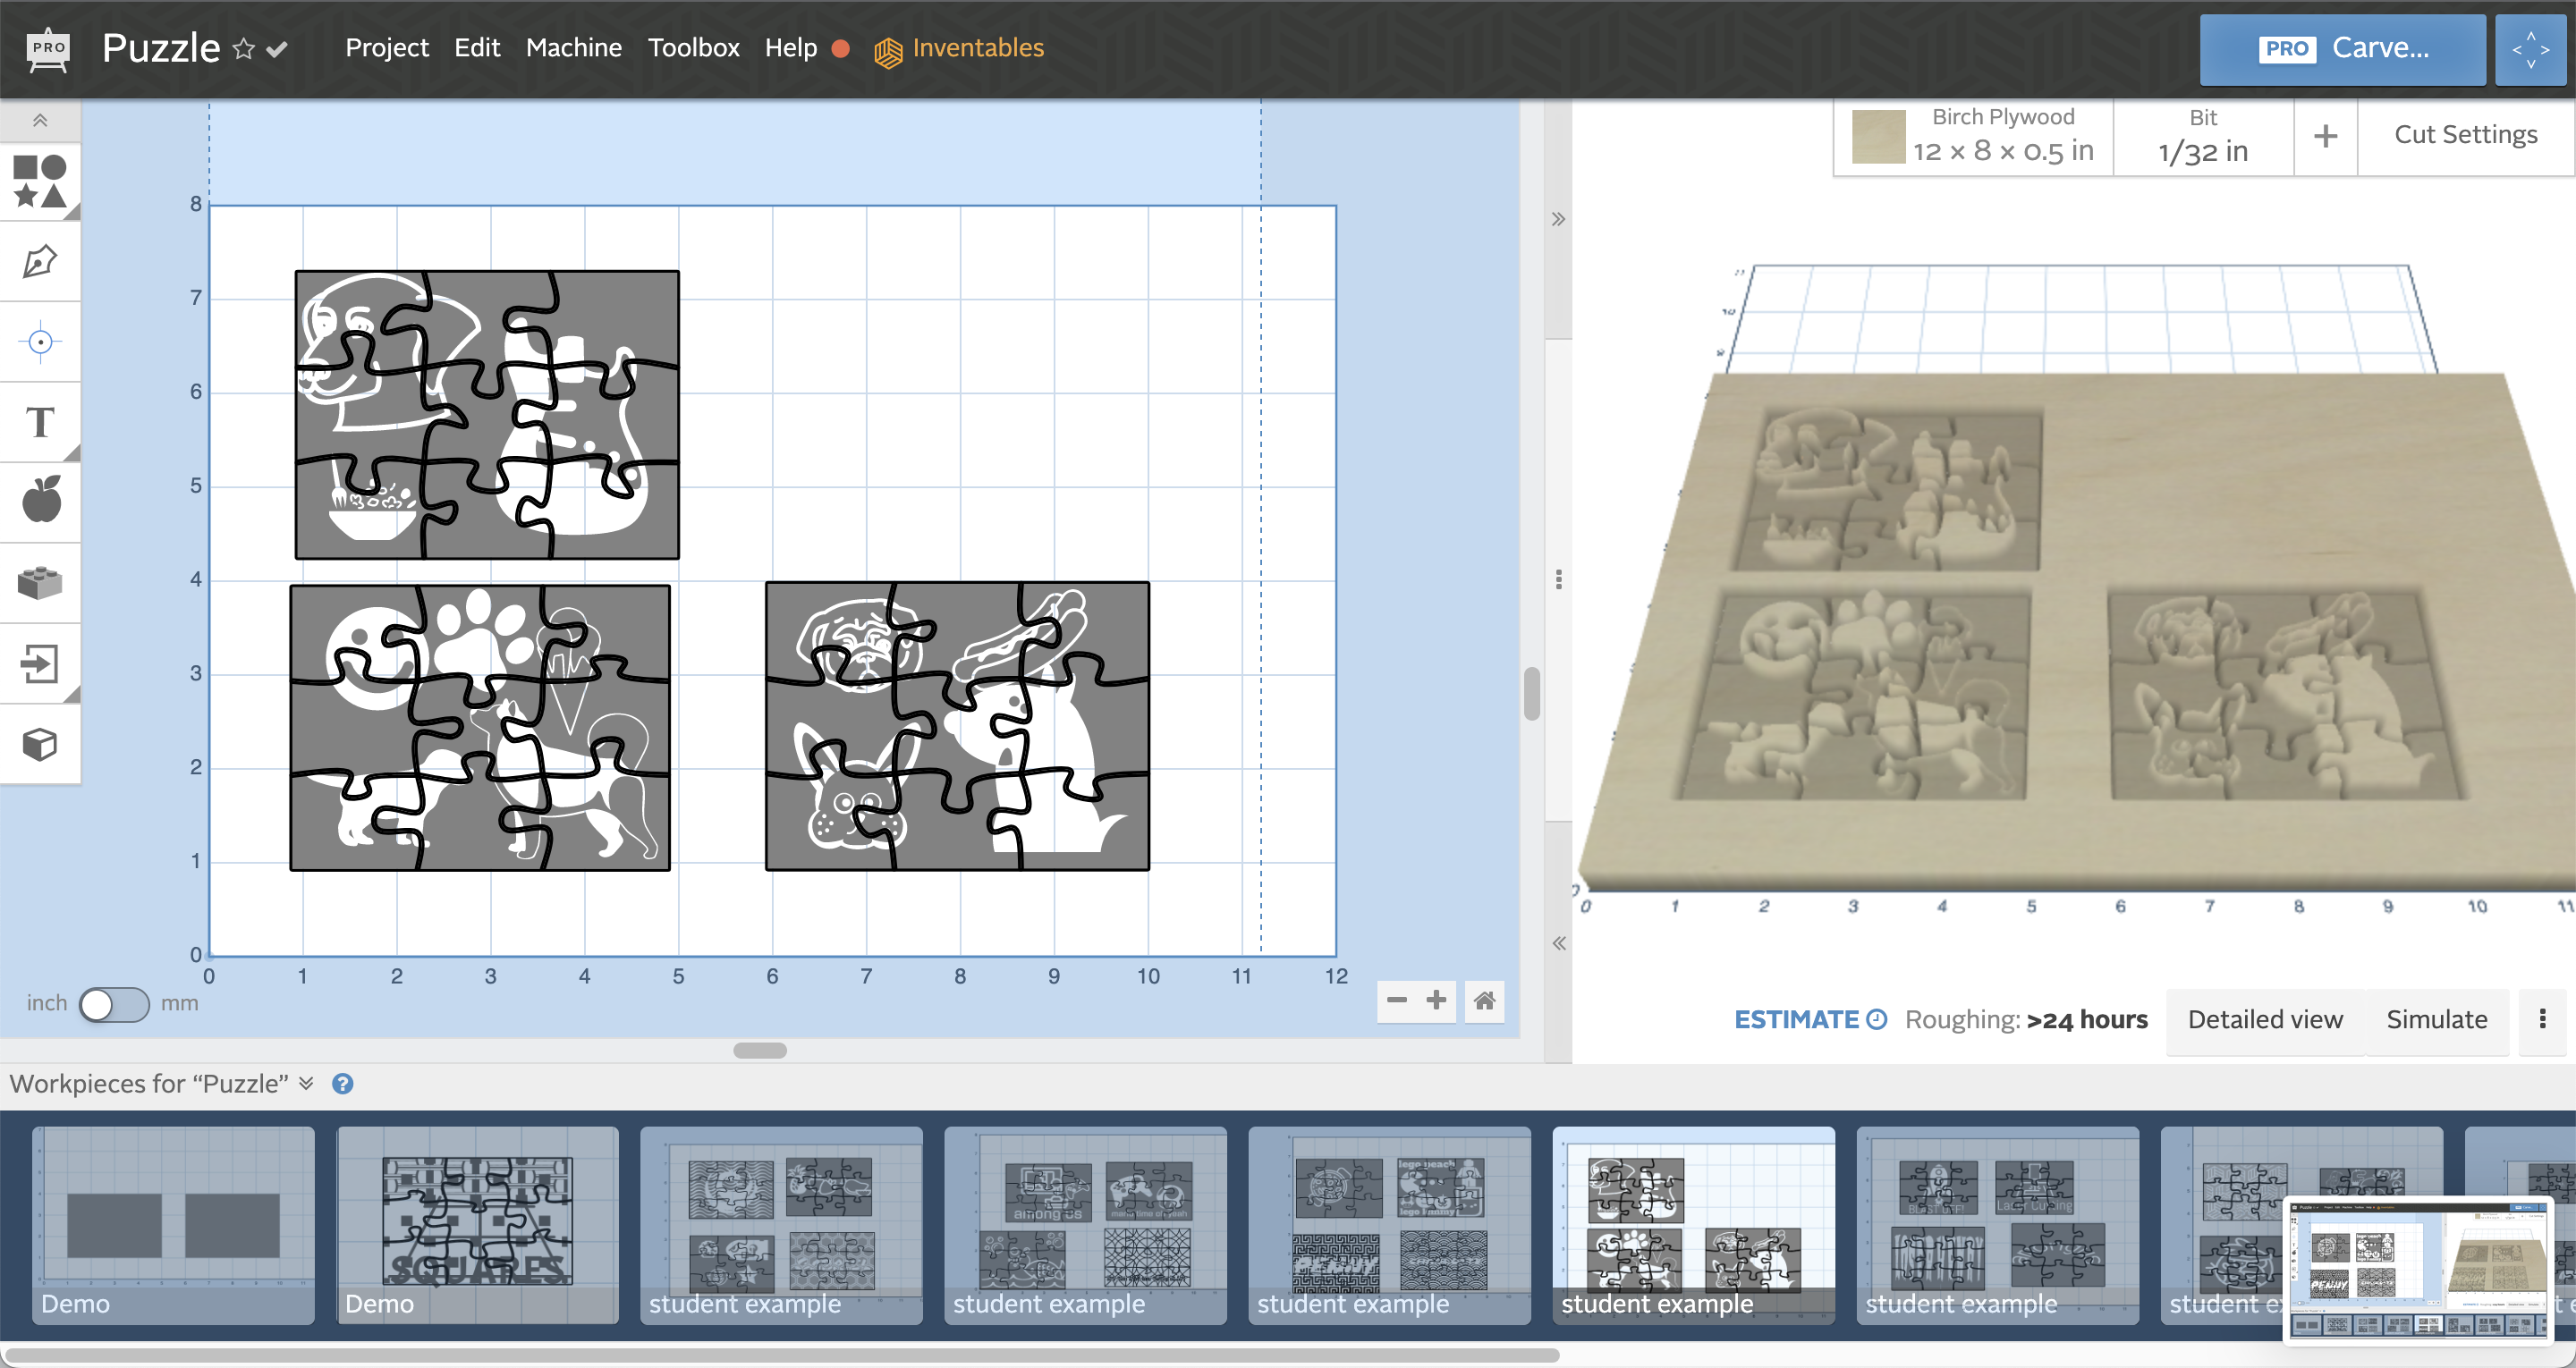This screenshot has height=1368, width=2576.
Task: Open the Apps brick icon
Action: click(40, 583)
